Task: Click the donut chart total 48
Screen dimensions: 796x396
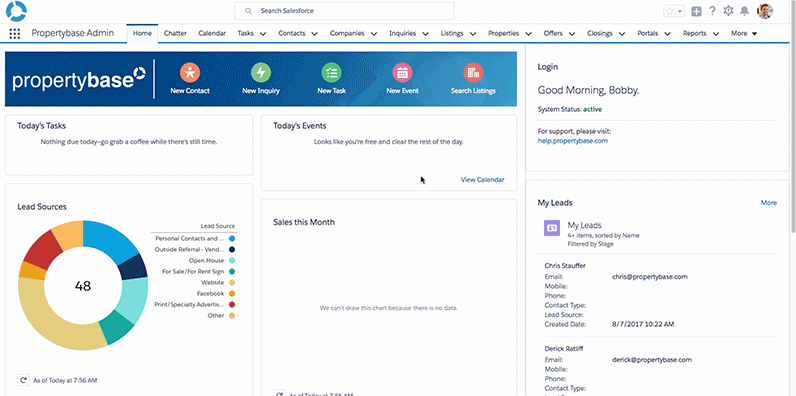Action: (x=83, y=286)
